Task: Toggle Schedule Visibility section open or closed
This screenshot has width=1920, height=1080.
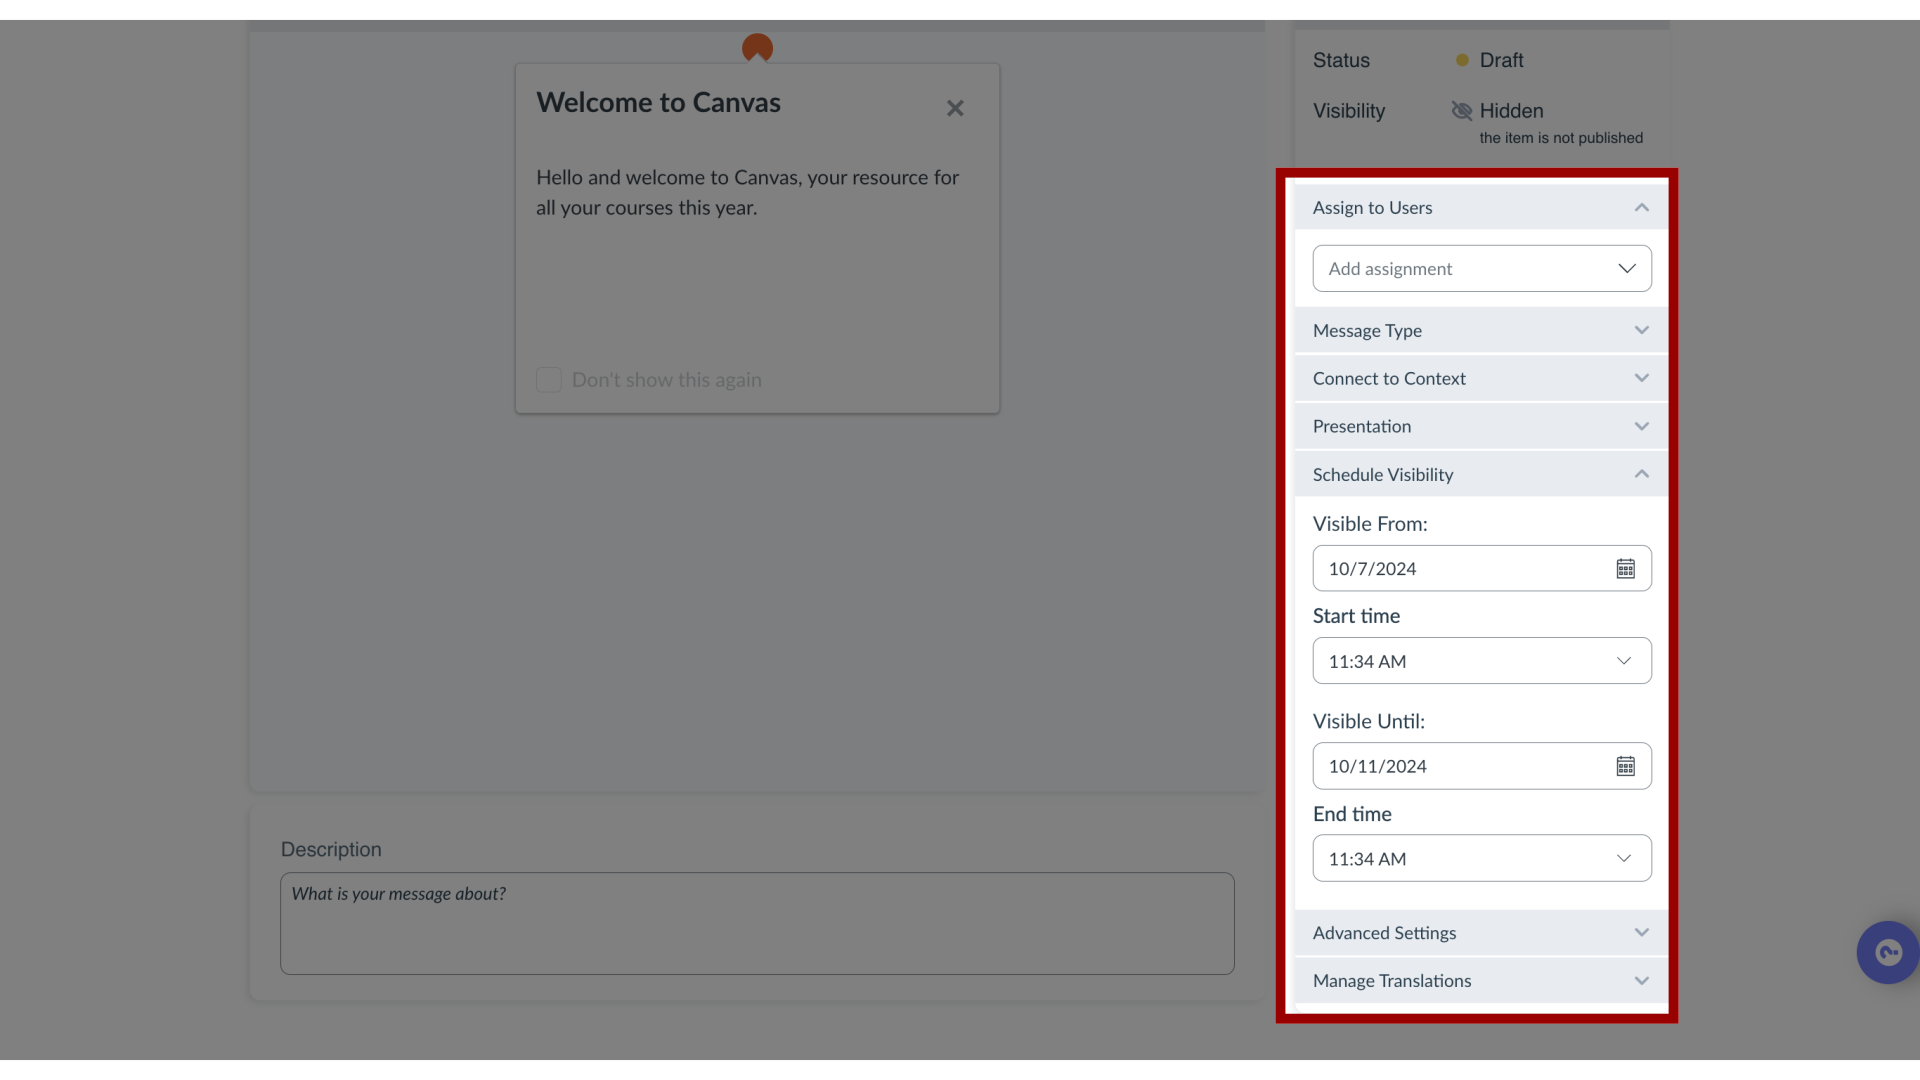Action: tap(1480, 473)
